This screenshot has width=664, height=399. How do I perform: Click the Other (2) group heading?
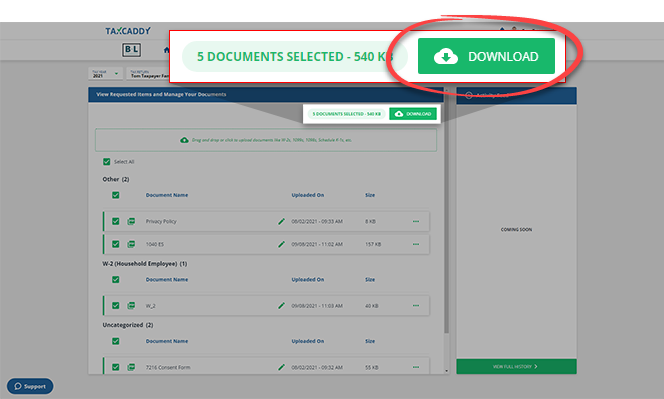coord(116,179)
